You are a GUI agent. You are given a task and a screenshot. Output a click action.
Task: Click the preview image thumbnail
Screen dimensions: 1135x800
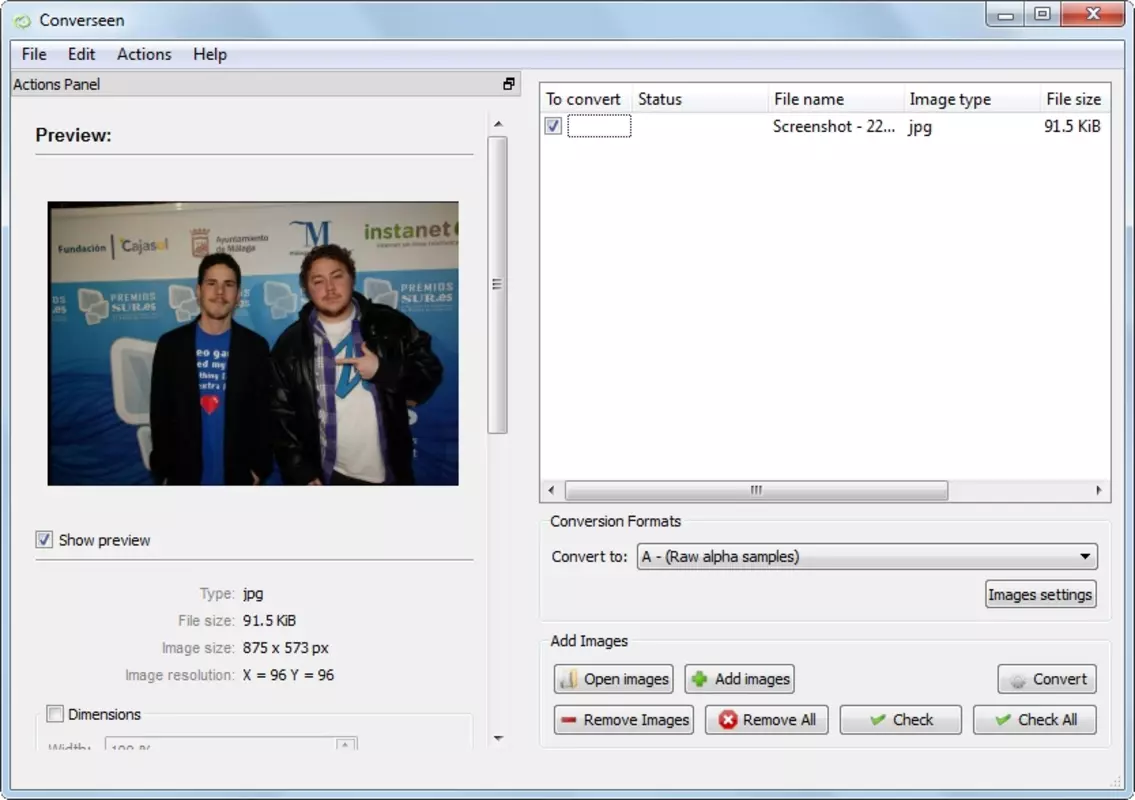pos(253,343)
